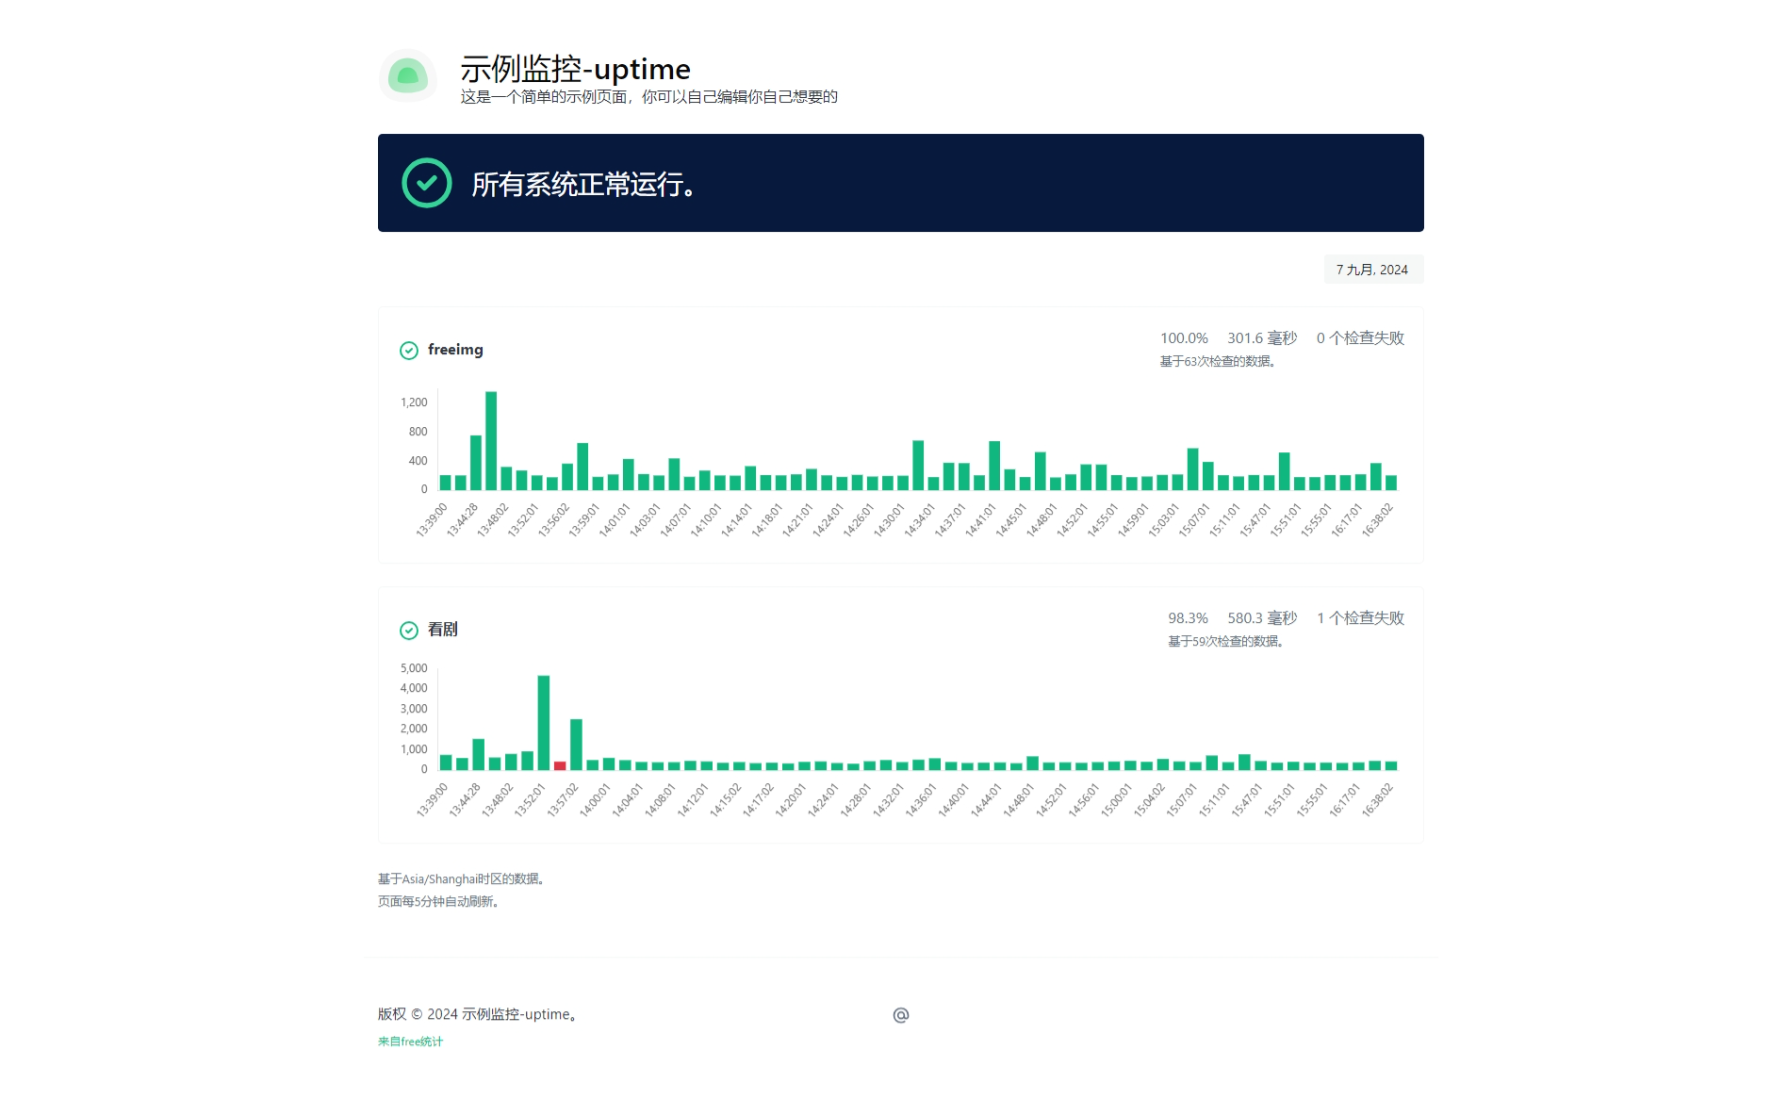1788x1094 pixels.
Task: Open the 来自free统计 link
Action: pyautogui.click(x=410, y=1042)
